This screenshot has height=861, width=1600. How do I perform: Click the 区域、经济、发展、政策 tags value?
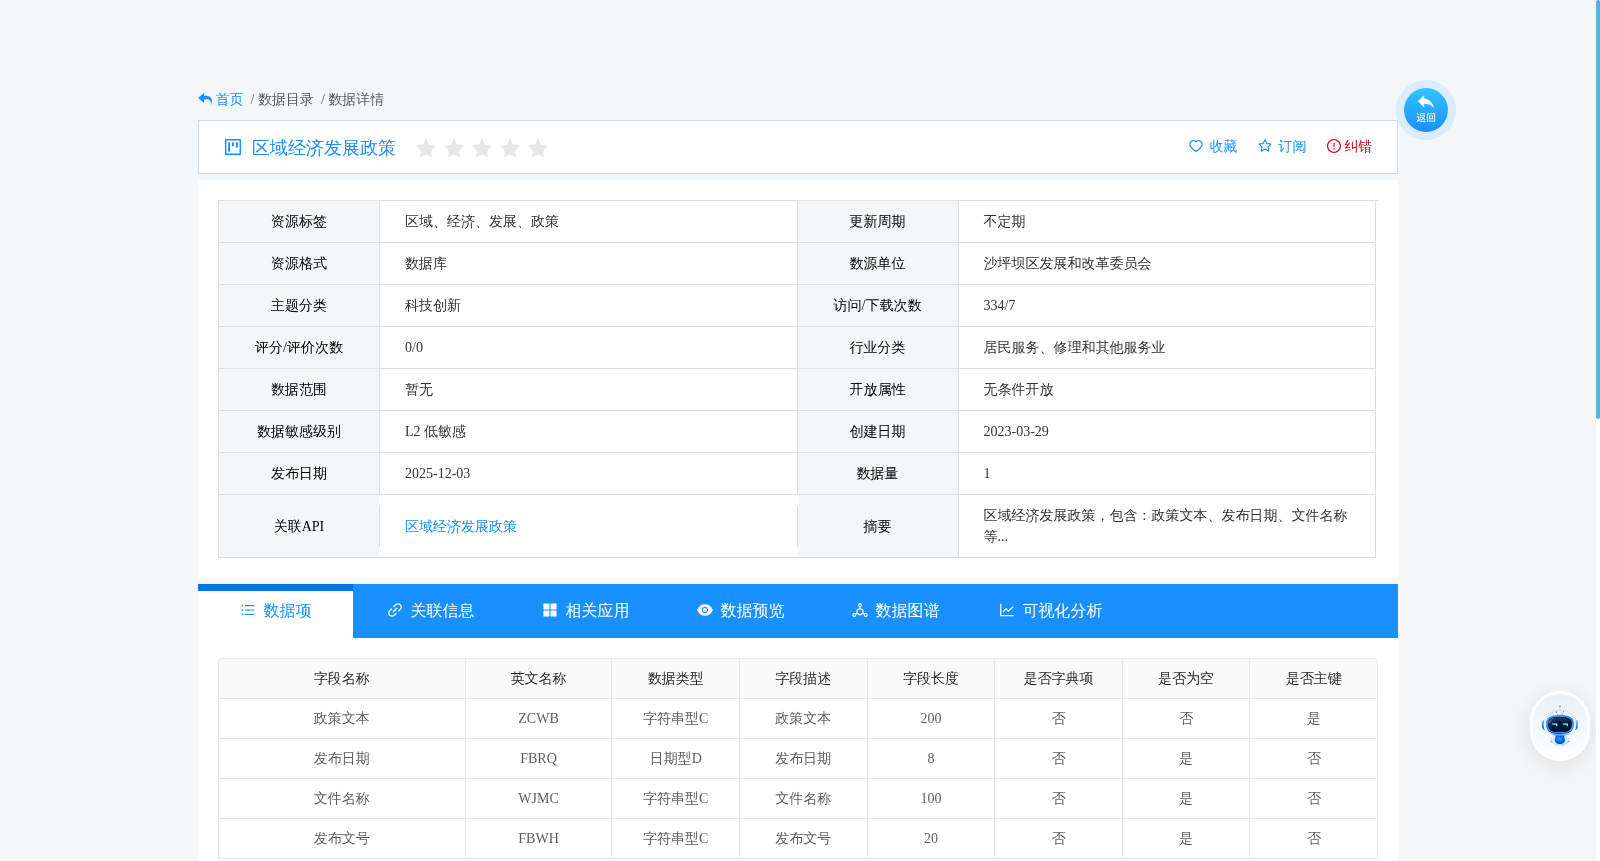482,222
